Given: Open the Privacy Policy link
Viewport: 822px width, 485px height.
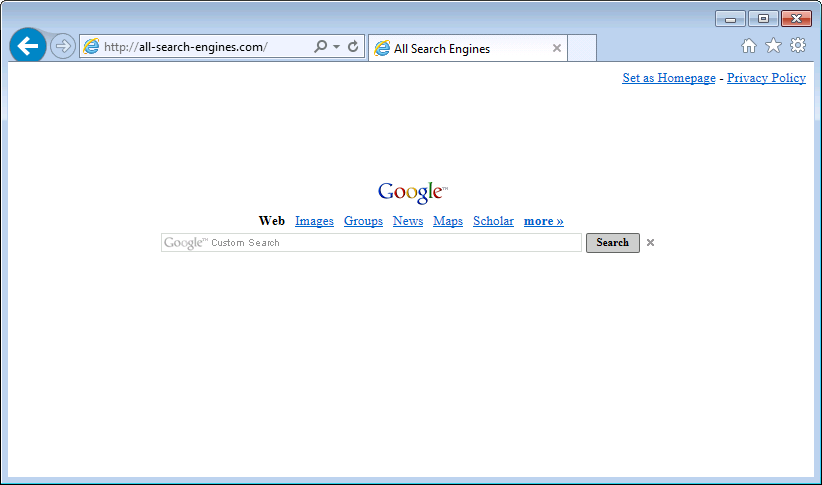Looking at the screenshot, I should (x=766, y=78).
